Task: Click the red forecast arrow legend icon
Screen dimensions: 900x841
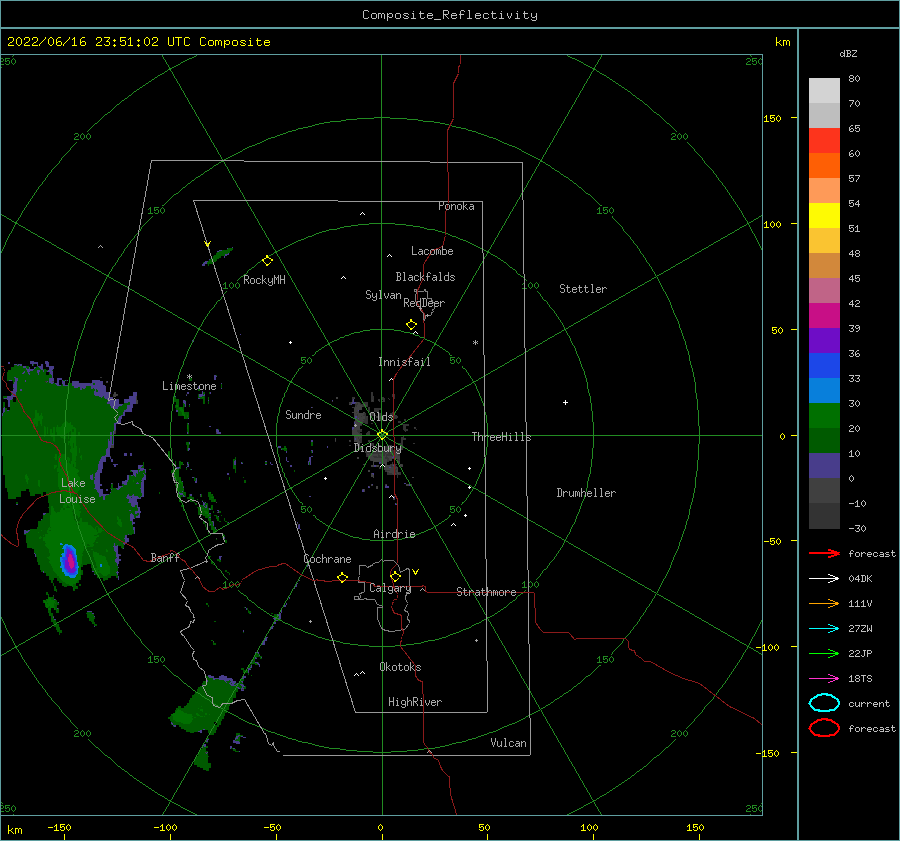Action: pos(824,553)
